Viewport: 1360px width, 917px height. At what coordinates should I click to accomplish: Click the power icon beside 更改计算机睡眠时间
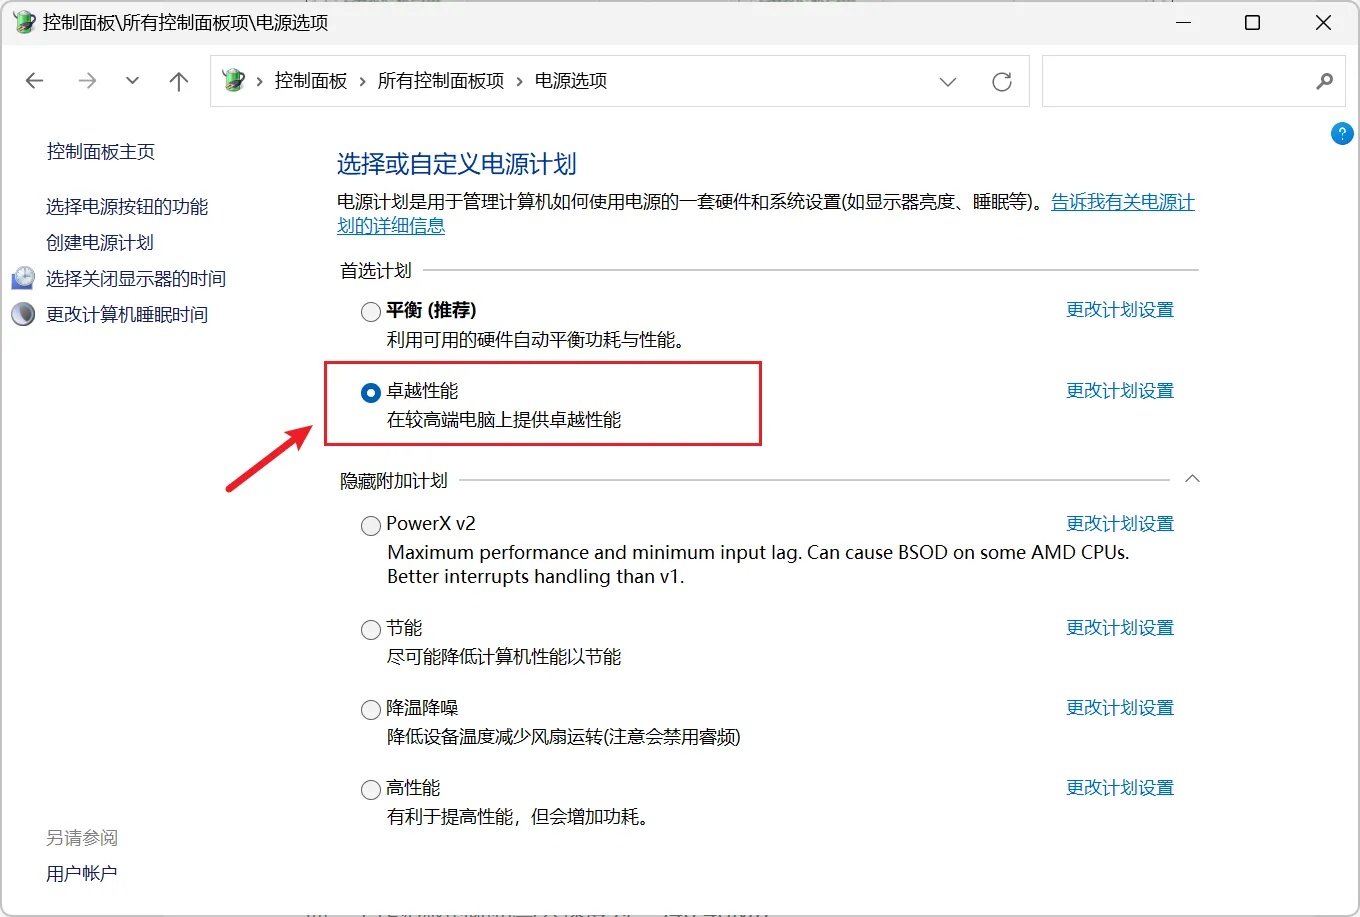click(x=22, y=313)
